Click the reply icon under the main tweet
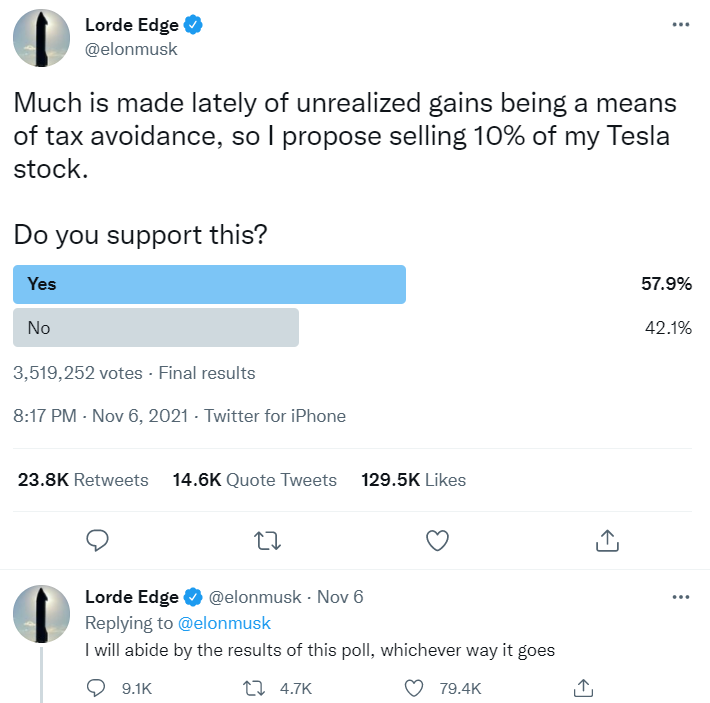 tap(97, 541)
